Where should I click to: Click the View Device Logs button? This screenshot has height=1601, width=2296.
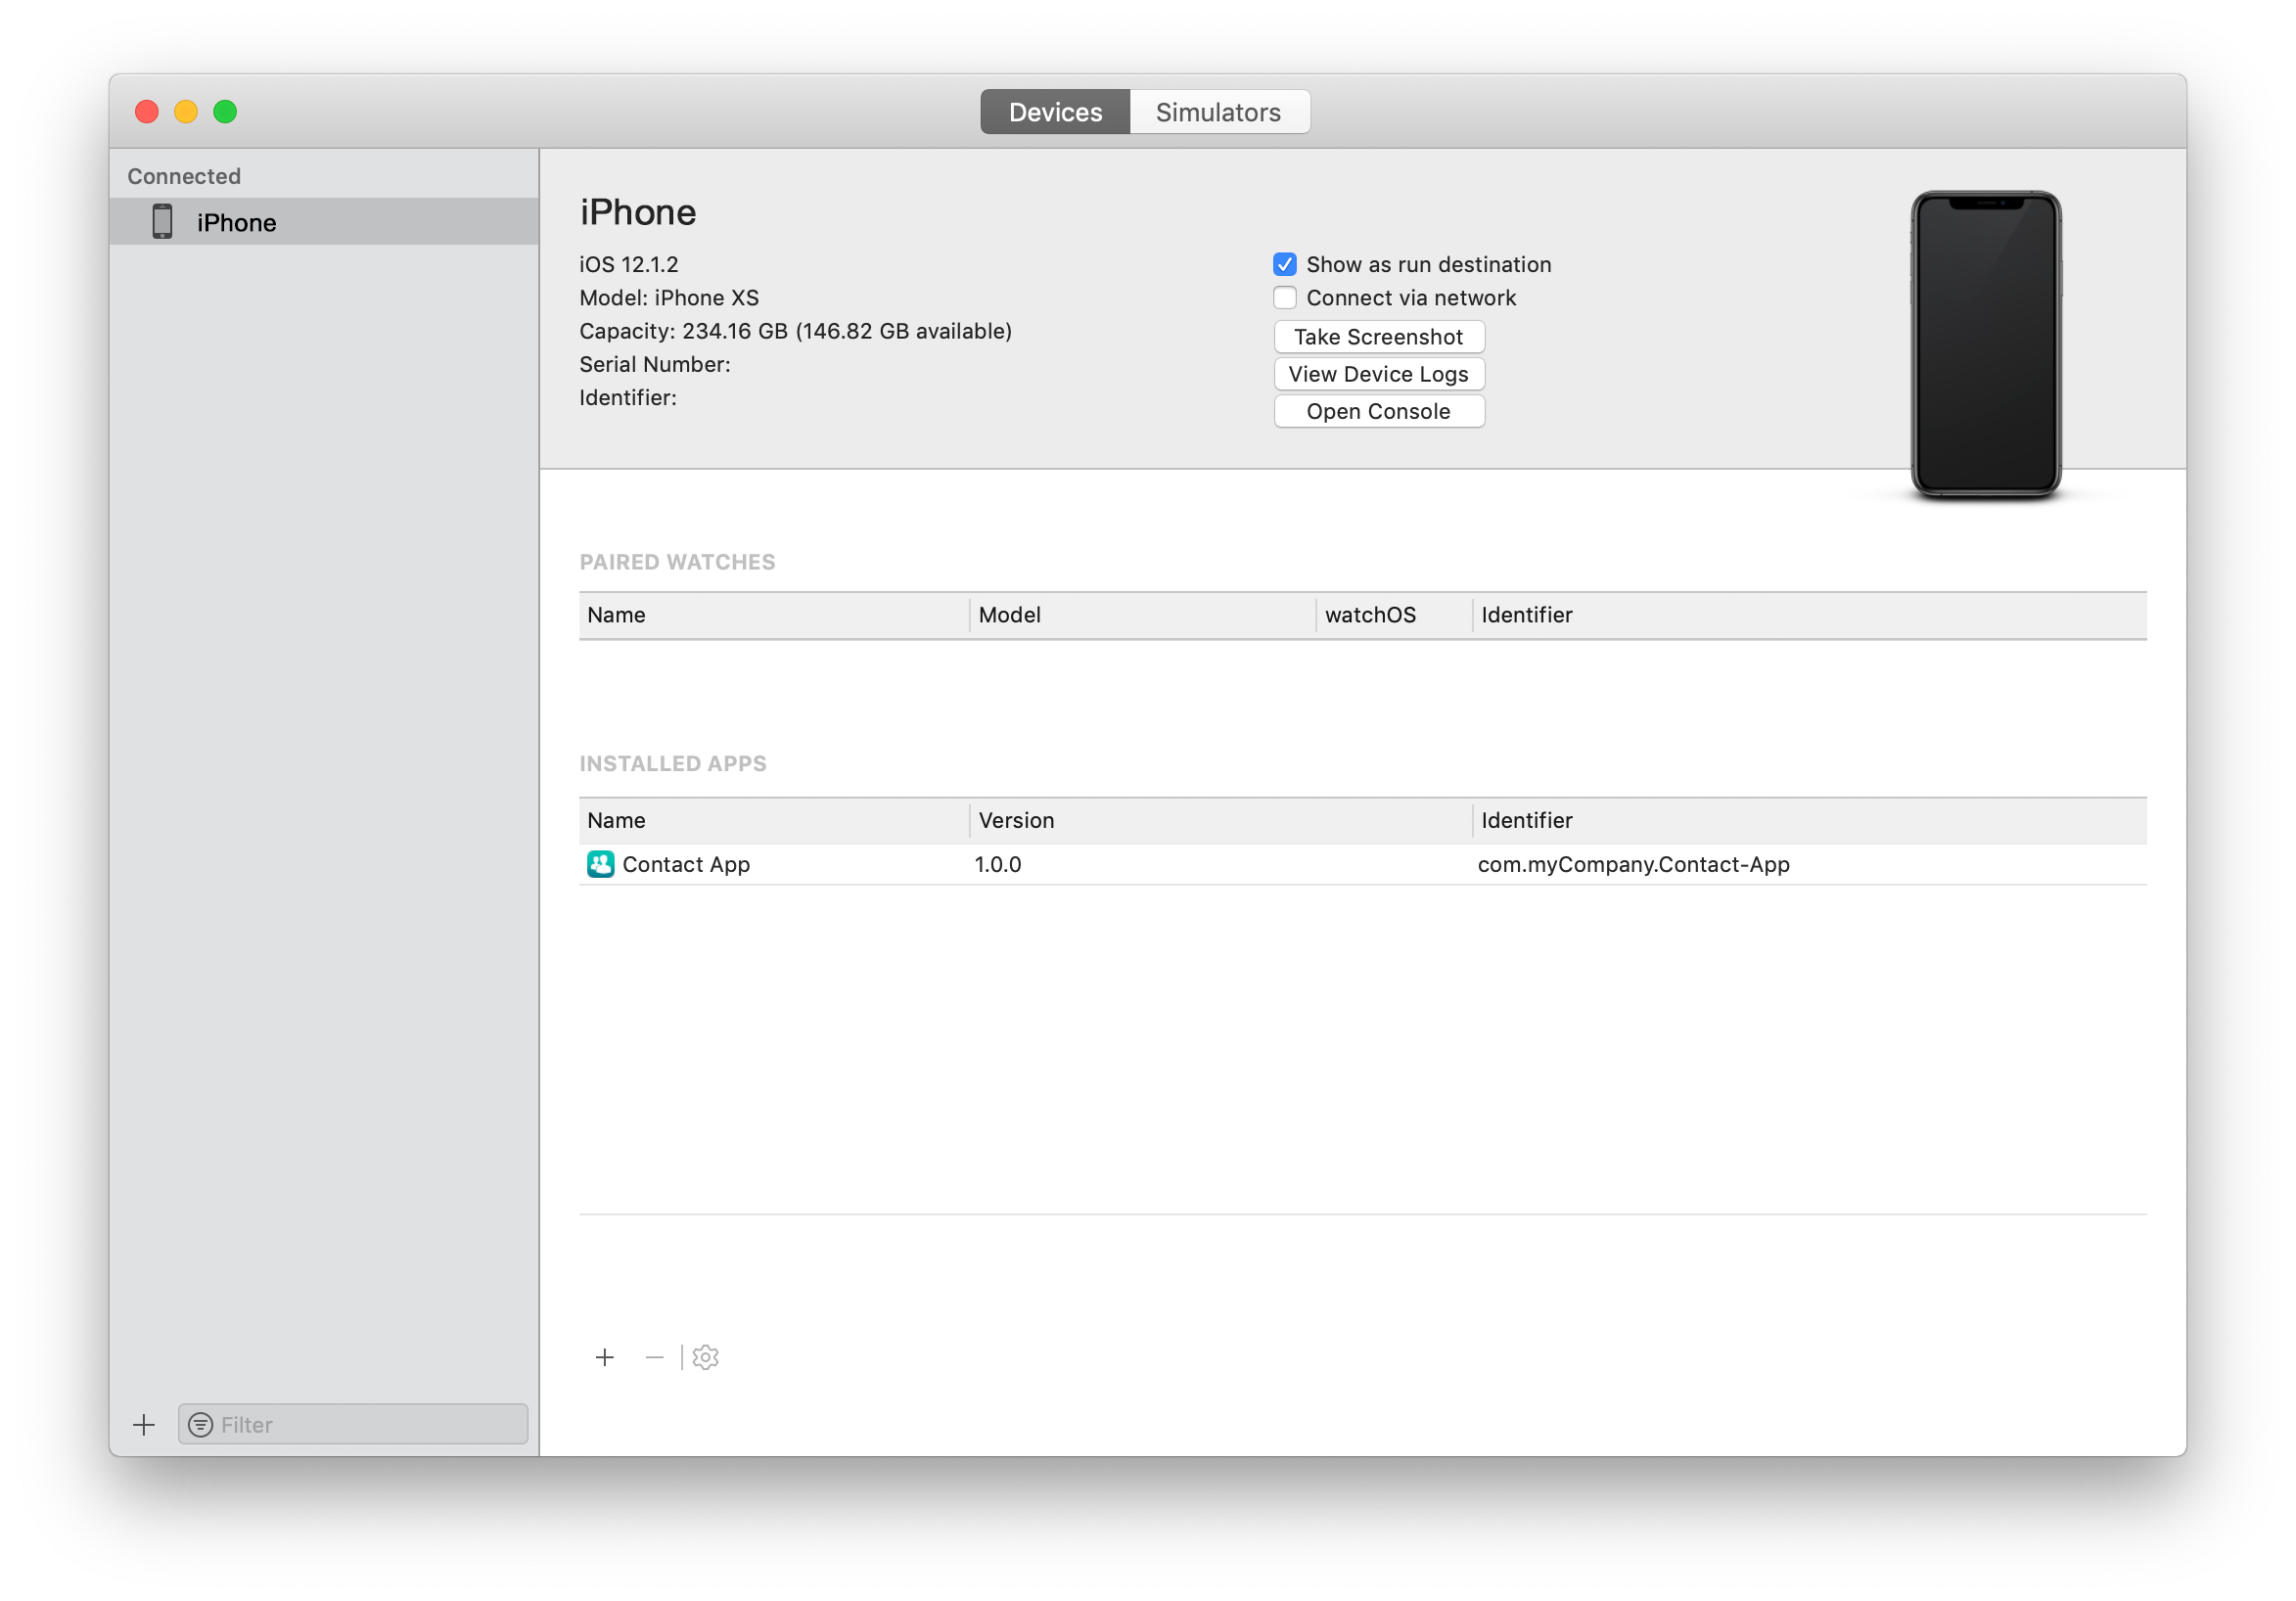pos(1378,373)
